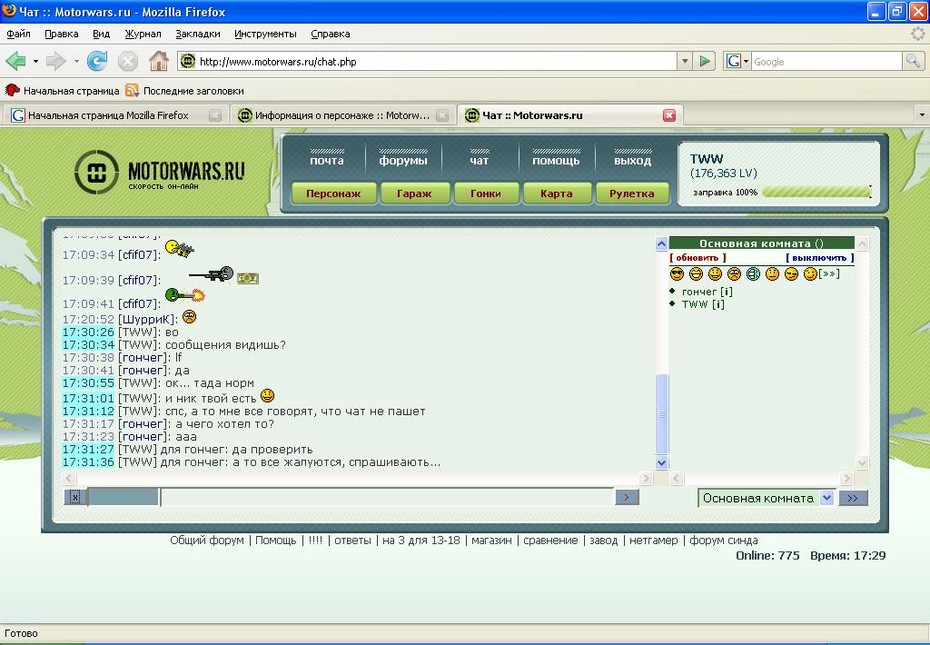Open the Инструменты menu

(265, 34)
